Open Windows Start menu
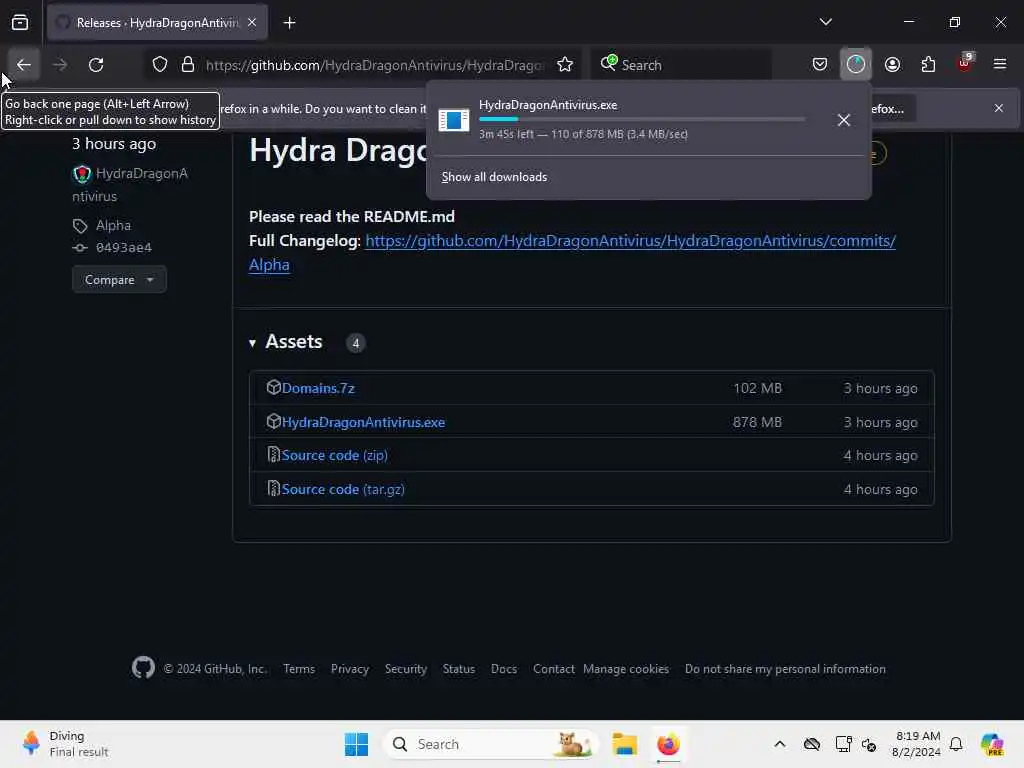Screen dimensions: 1024x768 (x=357, y=744)
